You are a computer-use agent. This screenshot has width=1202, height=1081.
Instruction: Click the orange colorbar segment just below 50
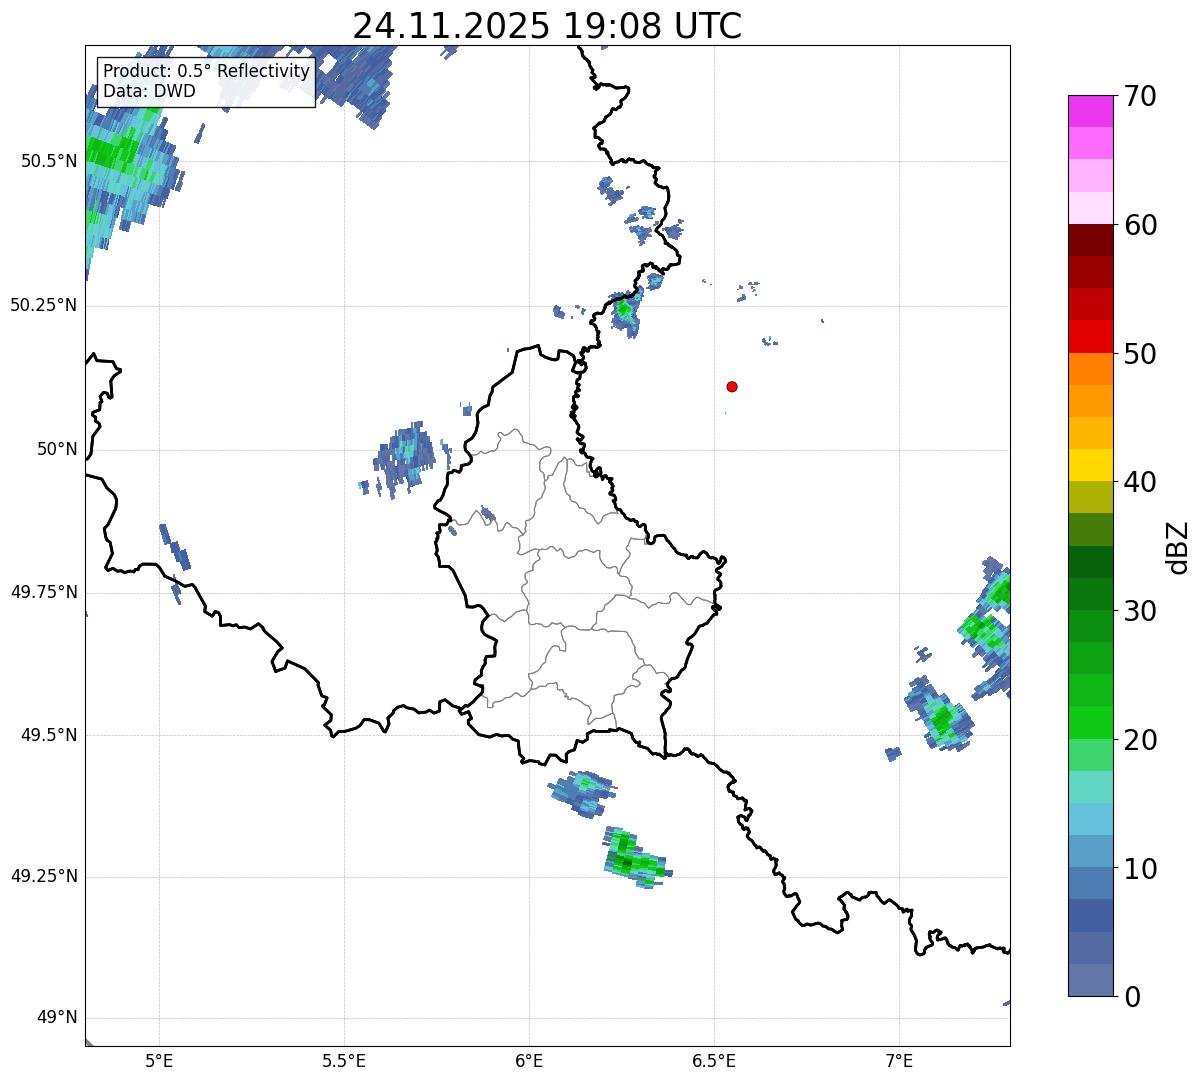coord(1090,369)
